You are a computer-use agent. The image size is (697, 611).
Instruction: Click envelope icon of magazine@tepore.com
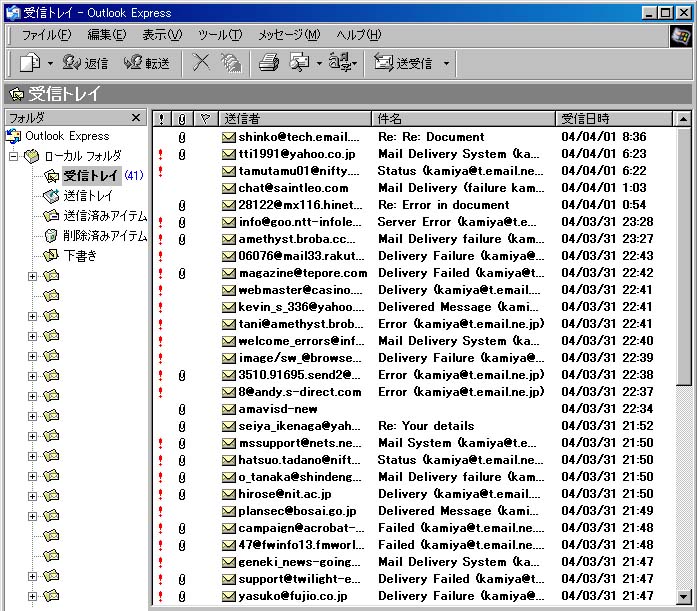(228, 273)
